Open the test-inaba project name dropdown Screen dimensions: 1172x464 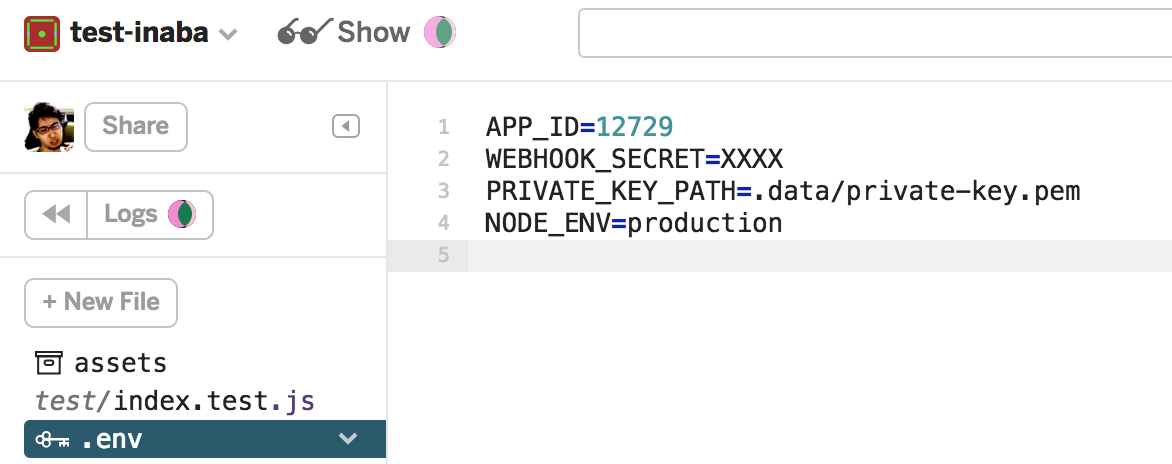pos(153,33)
